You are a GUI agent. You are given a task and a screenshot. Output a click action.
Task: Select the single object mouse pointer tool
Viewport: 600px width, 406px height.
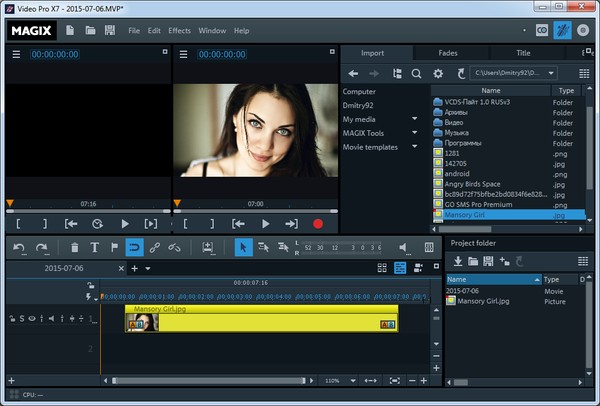pos(243,247)
